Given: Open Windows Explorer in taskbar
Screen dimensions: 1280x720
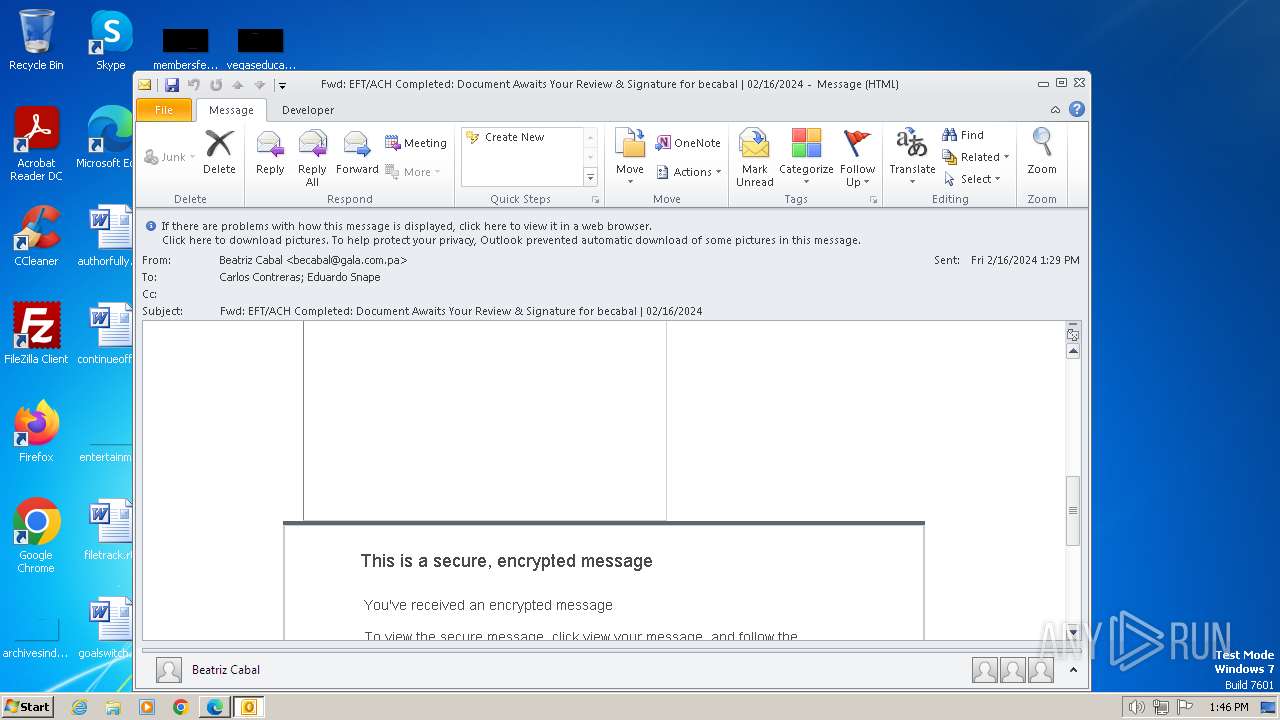Looking at the screenshot, I should tap(113, 707).
